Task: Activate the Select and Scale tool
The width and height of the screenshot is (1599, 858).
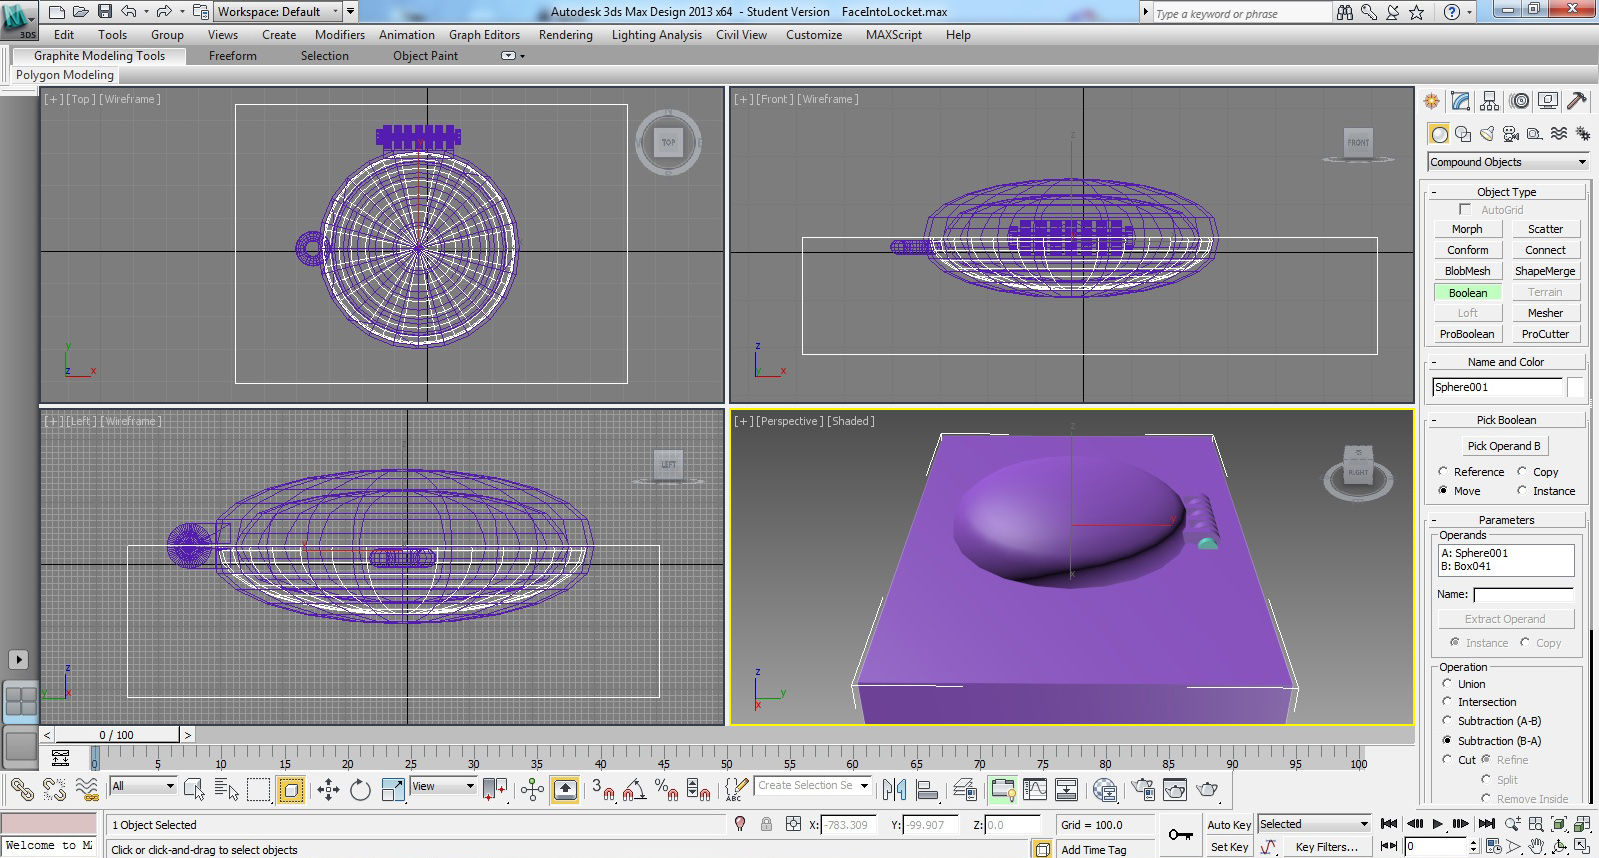Action: pos(393,789)
